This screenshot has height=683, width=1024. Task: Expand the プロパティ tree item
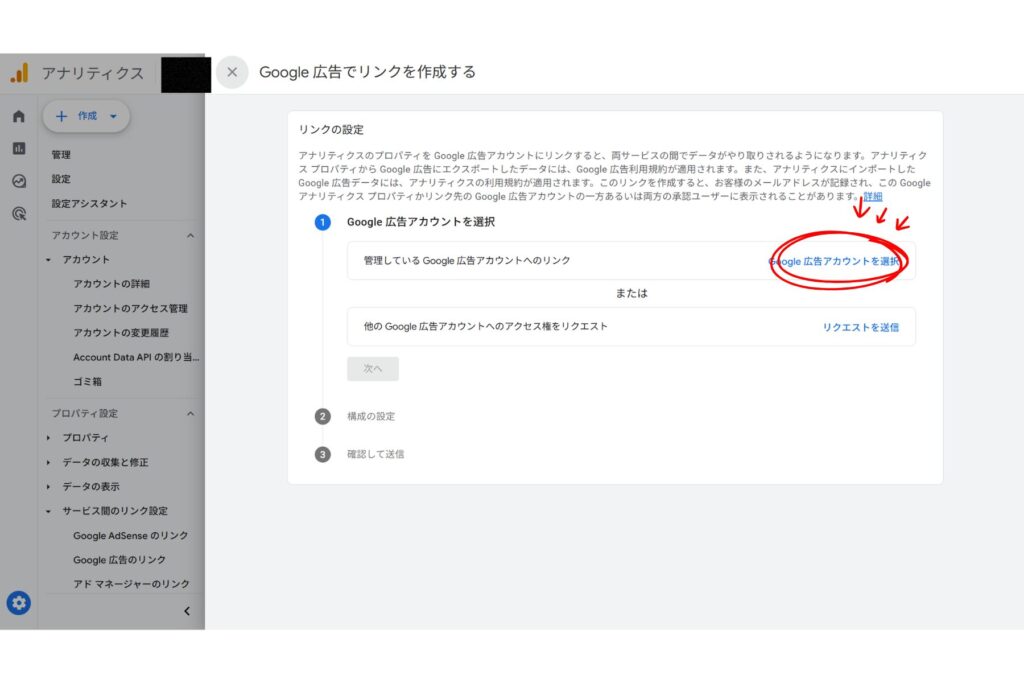click(x=49, y=438)
